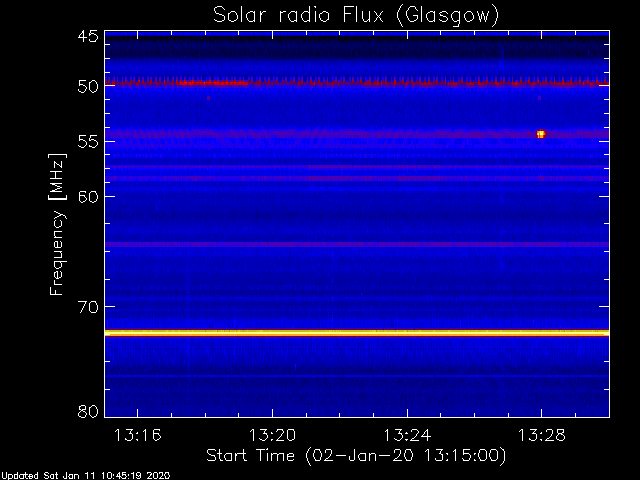
Task: Click the faint purple band near 58 MHz
Action: coord(357,178)
